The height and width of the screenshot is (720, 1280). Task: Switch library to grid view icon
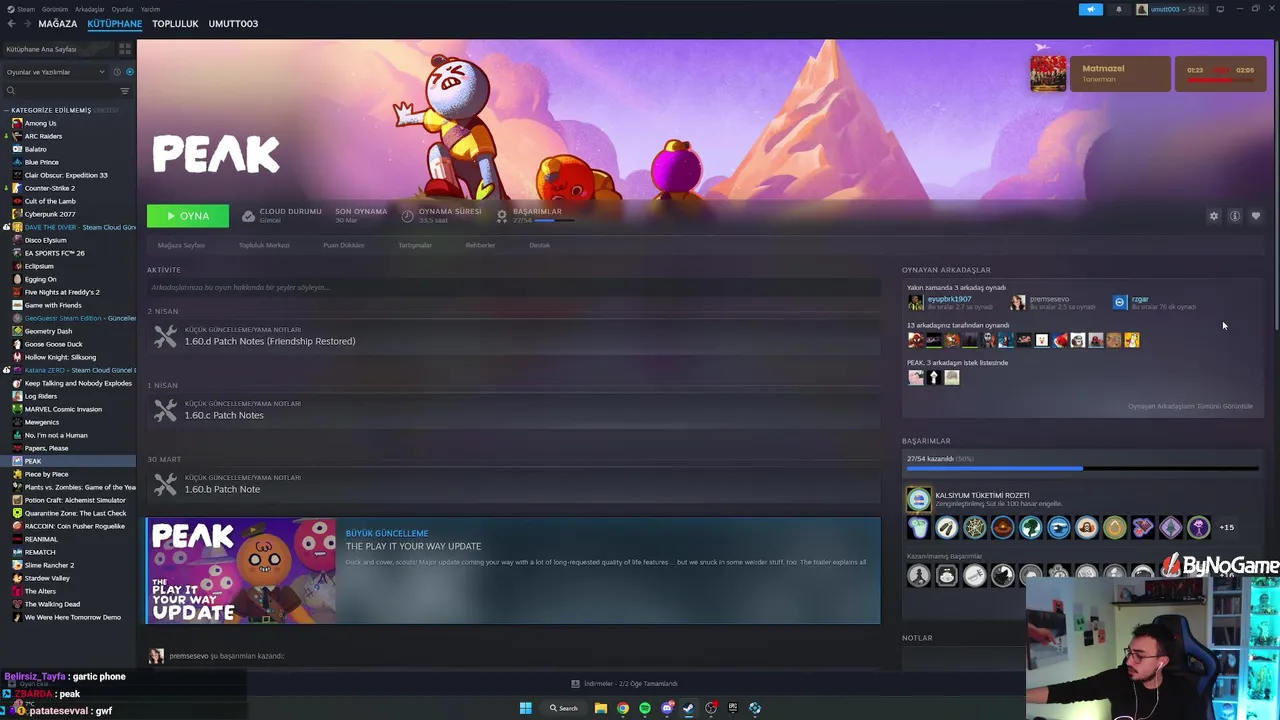pyautogui.click(x=125, y=49)
